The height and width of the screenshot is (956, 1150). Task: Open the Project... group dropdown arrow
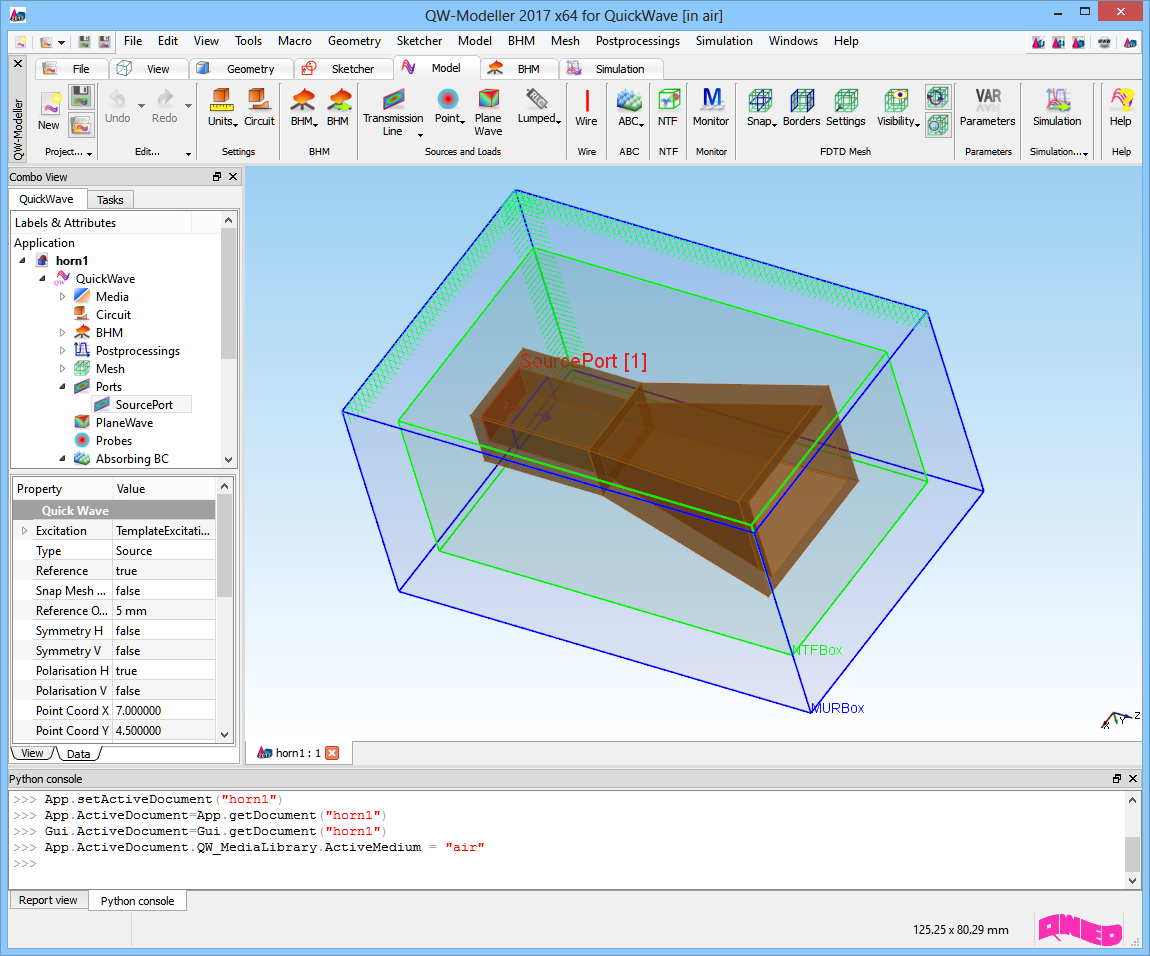(x=89, y=153)
